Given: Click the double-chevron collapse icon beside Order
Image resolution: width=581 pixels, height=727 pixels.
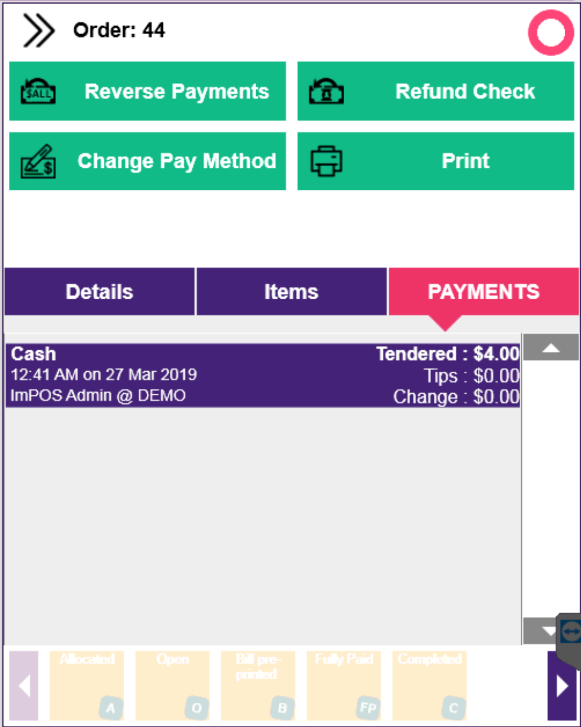Looking at the screenshot, I should [x=39, y=31].
